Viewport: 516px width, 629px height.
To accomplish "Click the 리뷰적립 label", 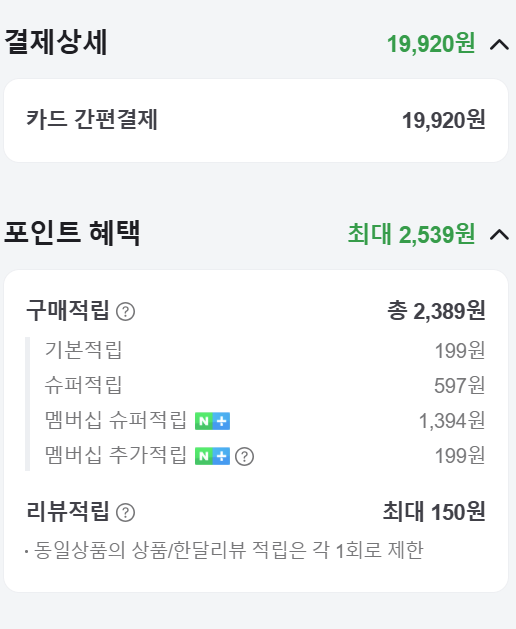I will [67, 511].
